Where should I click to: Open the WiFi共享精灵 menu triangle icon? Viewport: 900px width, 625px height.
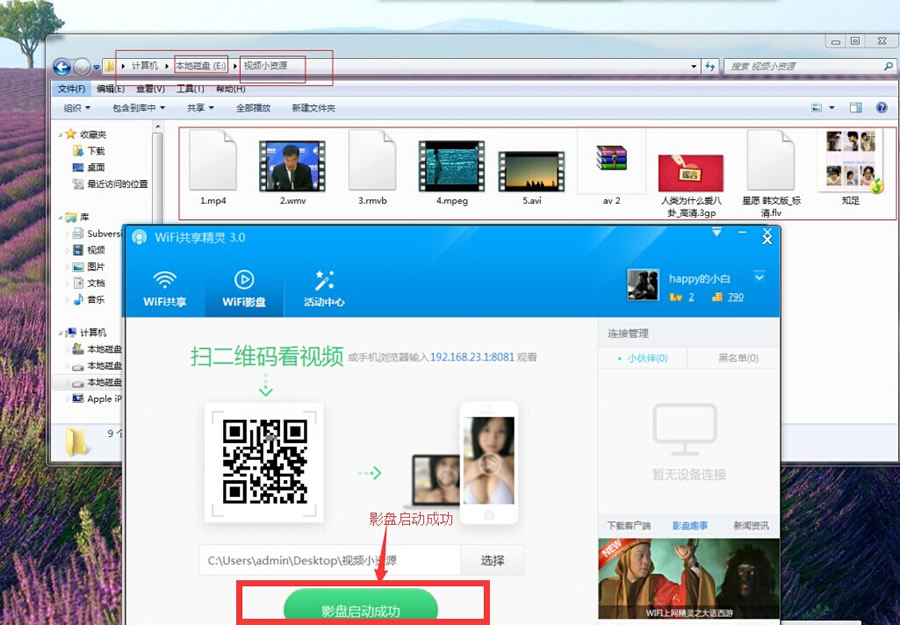point(717,232)
